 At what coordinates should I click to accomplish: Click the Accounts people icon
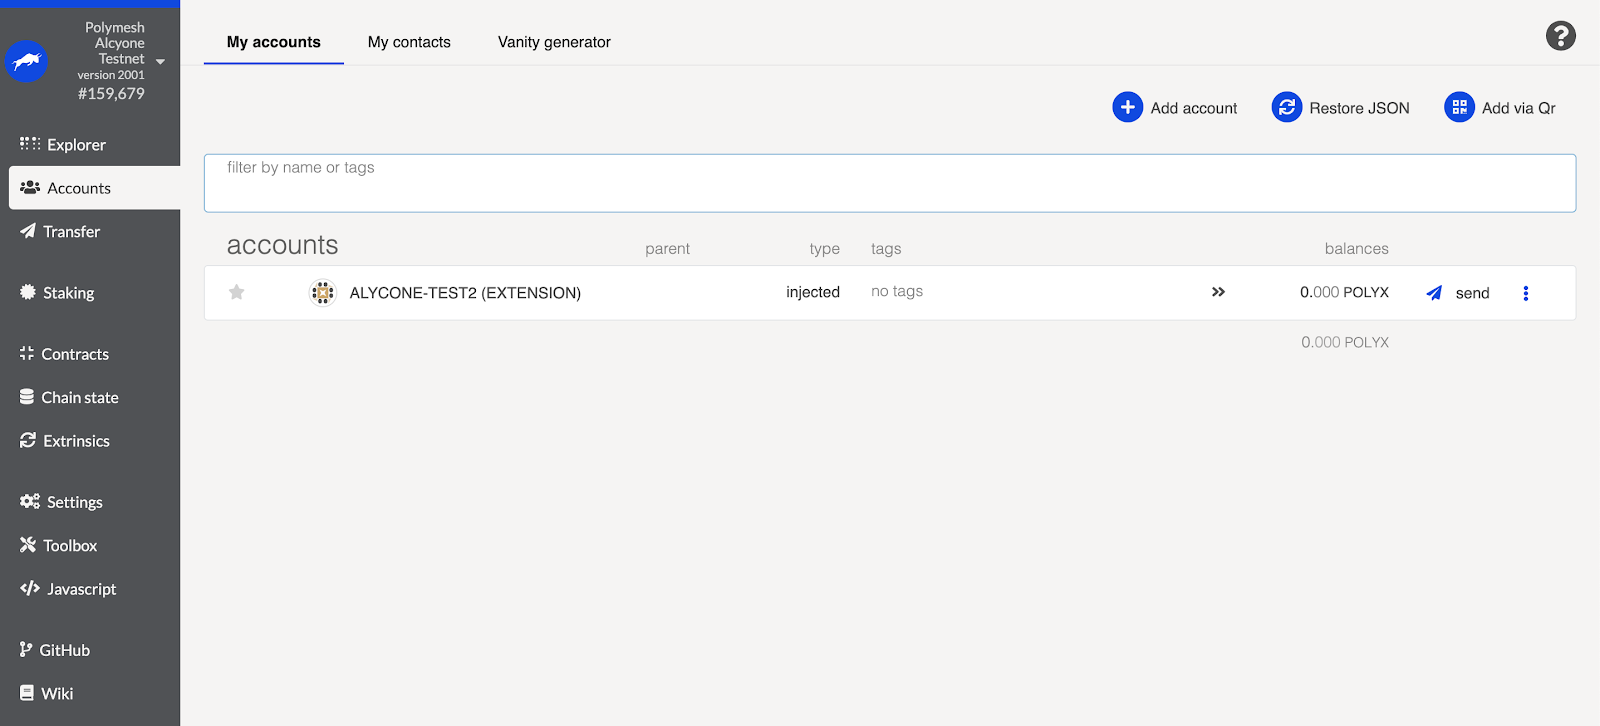[x=30, y=187]
